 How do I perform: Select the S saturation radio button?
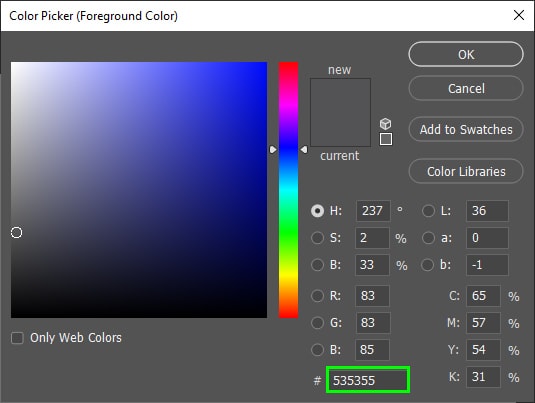coord(317,238)
